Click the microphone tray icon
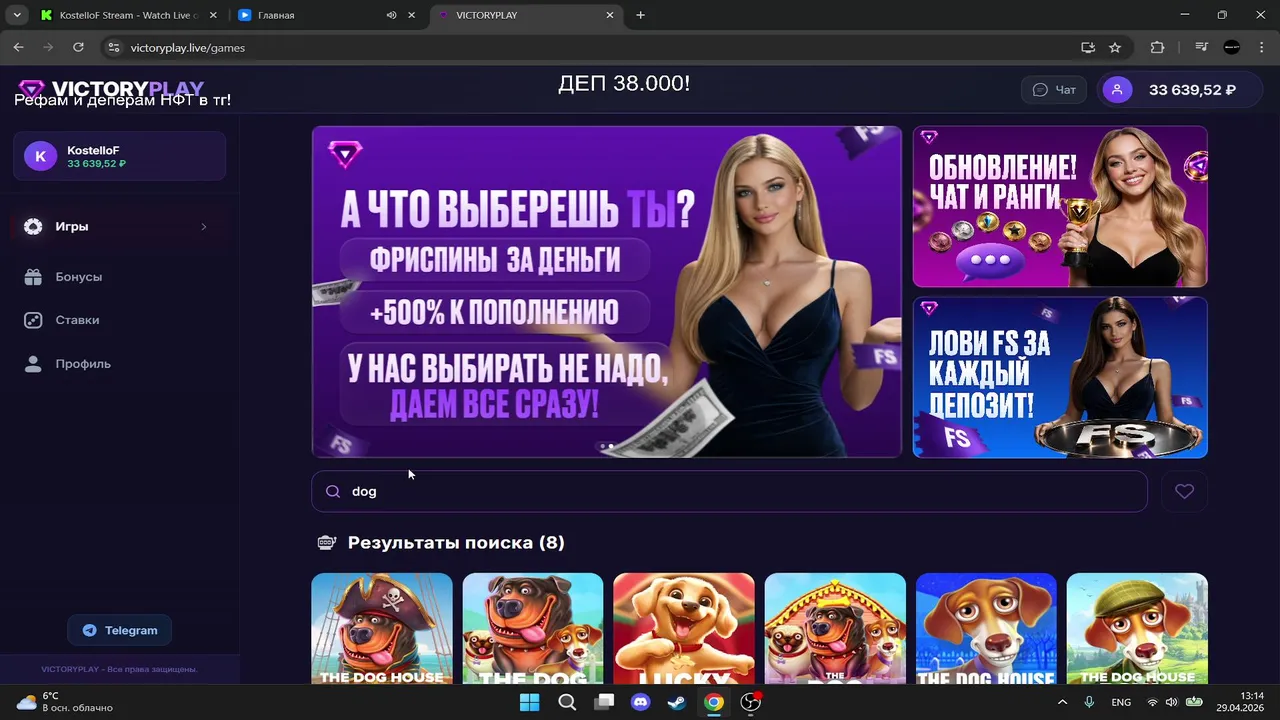1280x720 pixels. click(1089, 702)
